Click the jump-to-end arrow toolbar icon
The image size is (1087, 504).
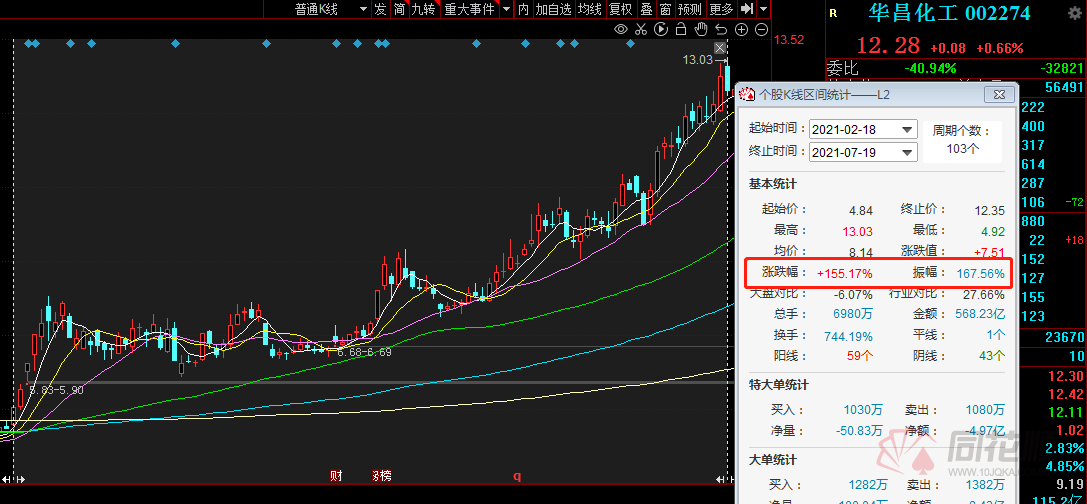tap(747, 8)
